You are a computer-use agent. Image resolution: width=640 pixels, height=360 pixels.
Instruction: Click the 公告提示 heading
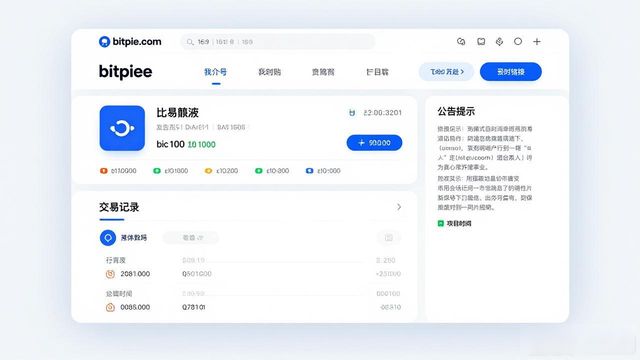click(x=456, y=111)
